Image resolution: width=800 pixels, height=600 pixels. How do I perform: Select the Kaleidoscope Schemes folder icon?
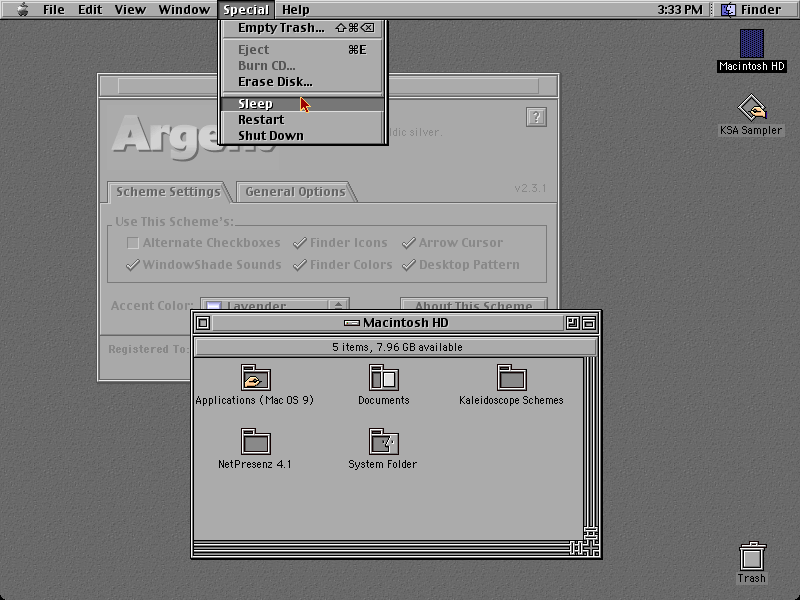pos(511,378)
